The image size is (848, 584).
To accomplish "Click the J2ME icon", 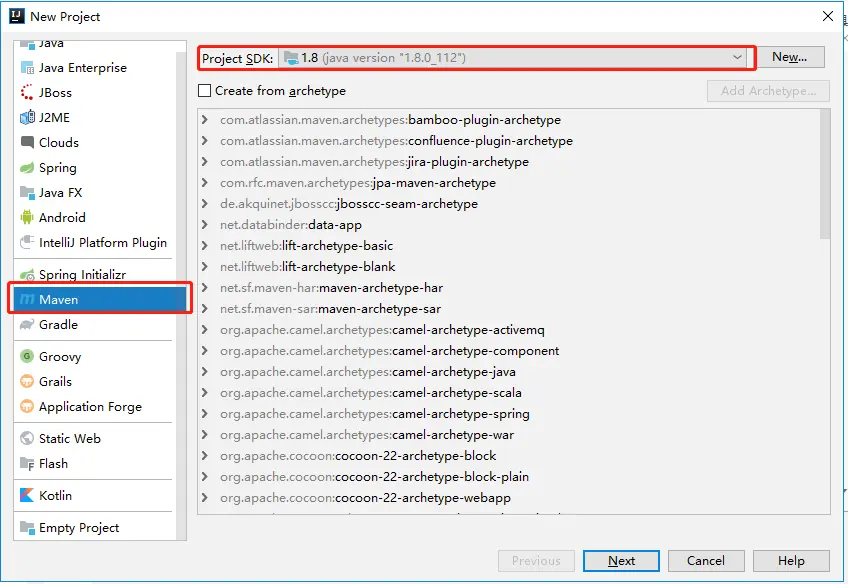I will (x=27, y=117).
